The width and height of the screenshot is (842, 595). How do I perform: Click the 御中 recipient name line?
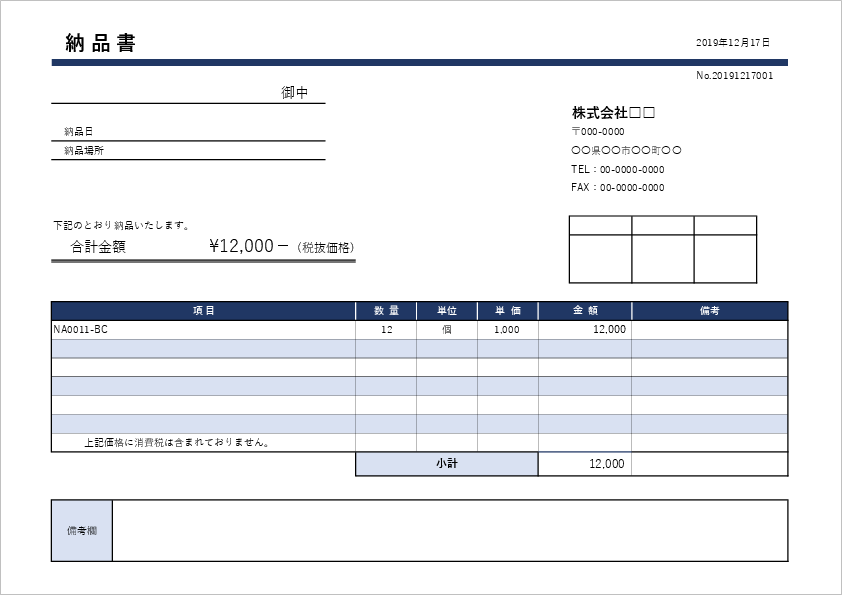click(x=188, y=93)
